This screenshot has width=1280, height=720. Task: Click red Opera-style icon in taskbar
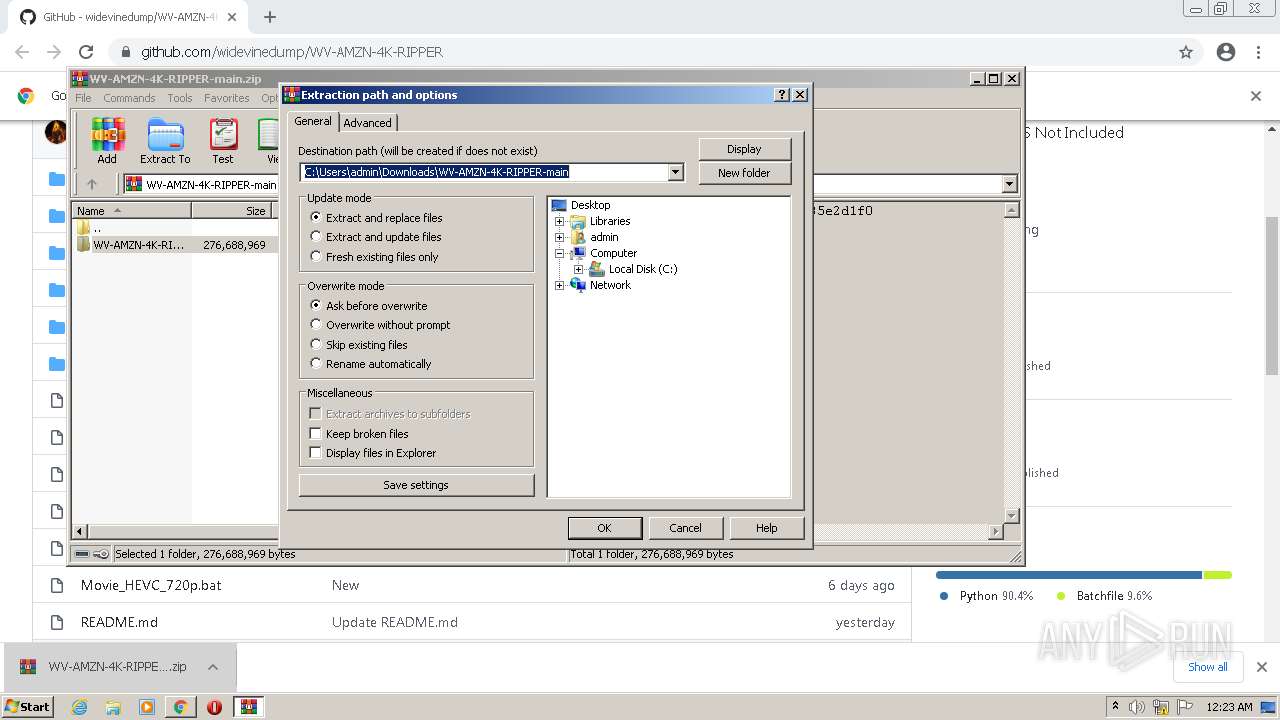(x=214, y=707)
